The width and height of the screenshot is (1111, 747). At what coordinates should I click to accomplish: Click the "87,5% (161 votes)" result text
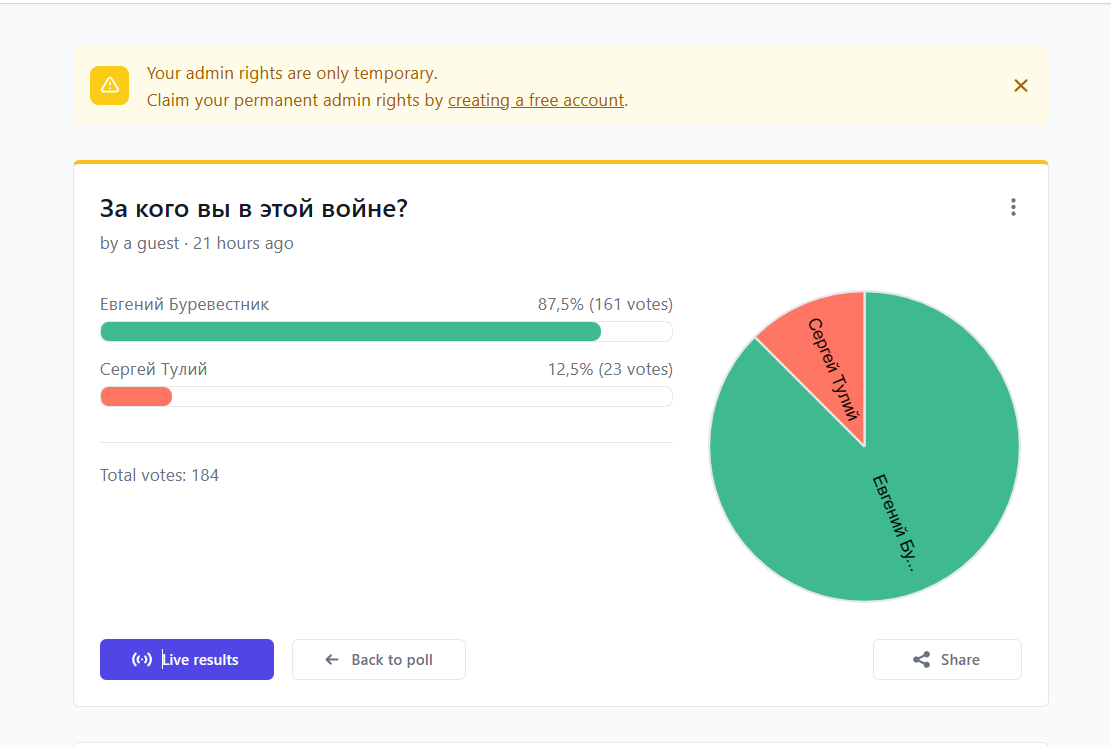click(x=605, y=304)
